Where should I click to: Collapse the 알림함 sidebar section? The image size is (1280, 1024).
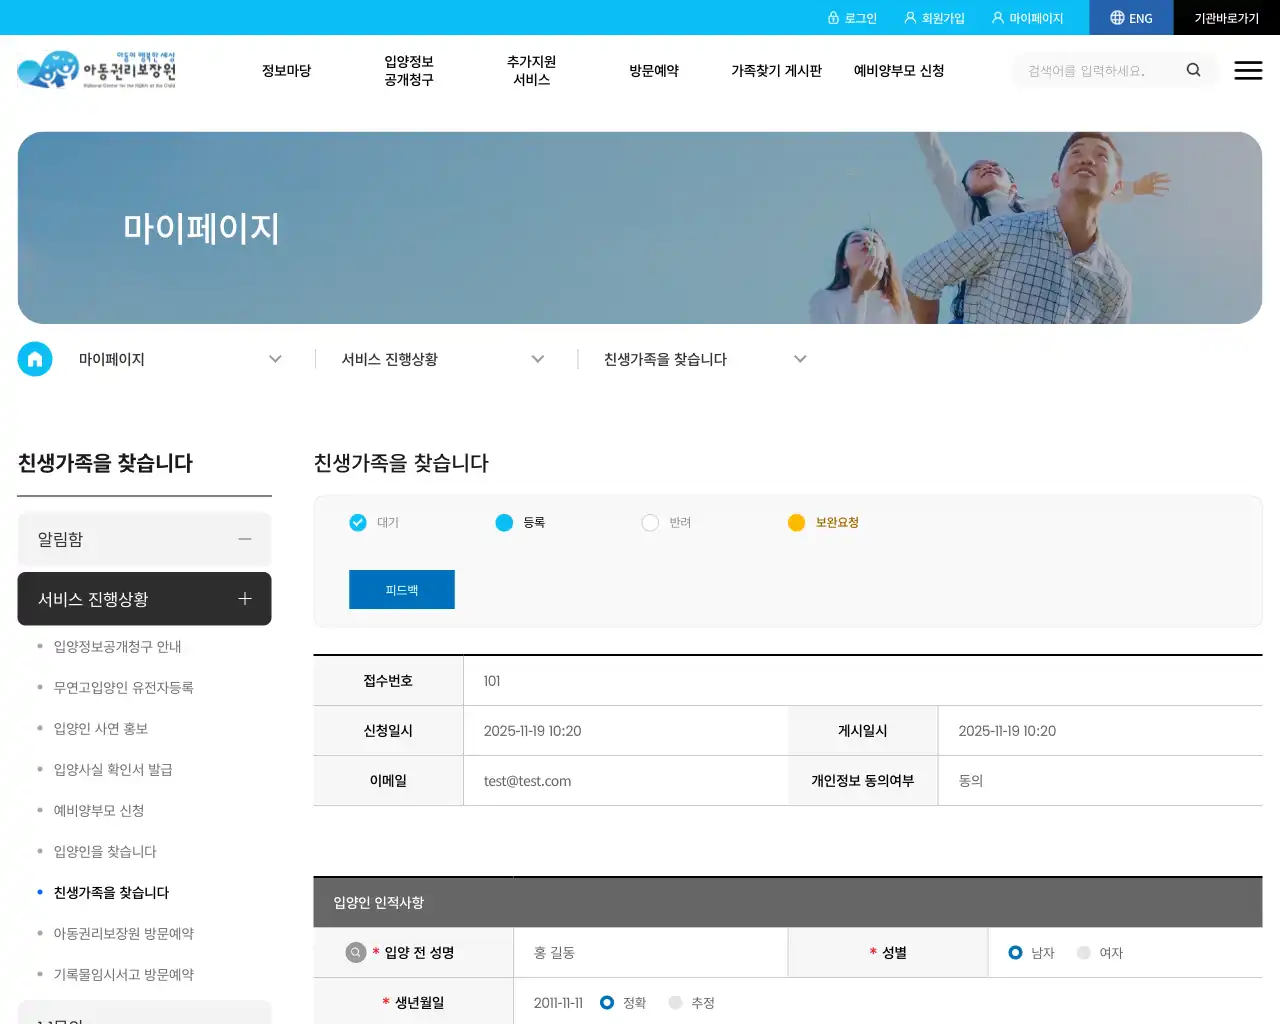245,539
